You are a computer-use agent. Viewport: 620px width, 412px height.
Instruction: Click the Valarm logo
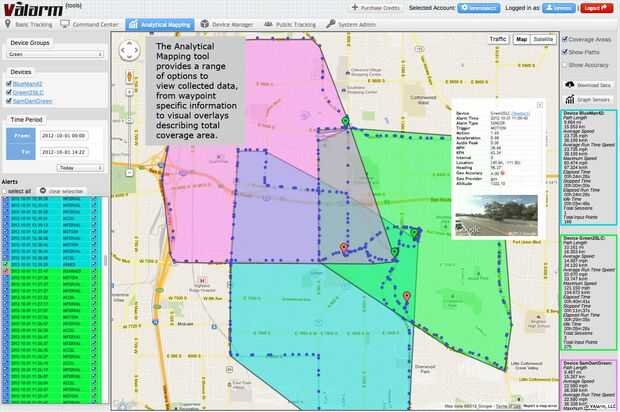click(x=33, y=9)
